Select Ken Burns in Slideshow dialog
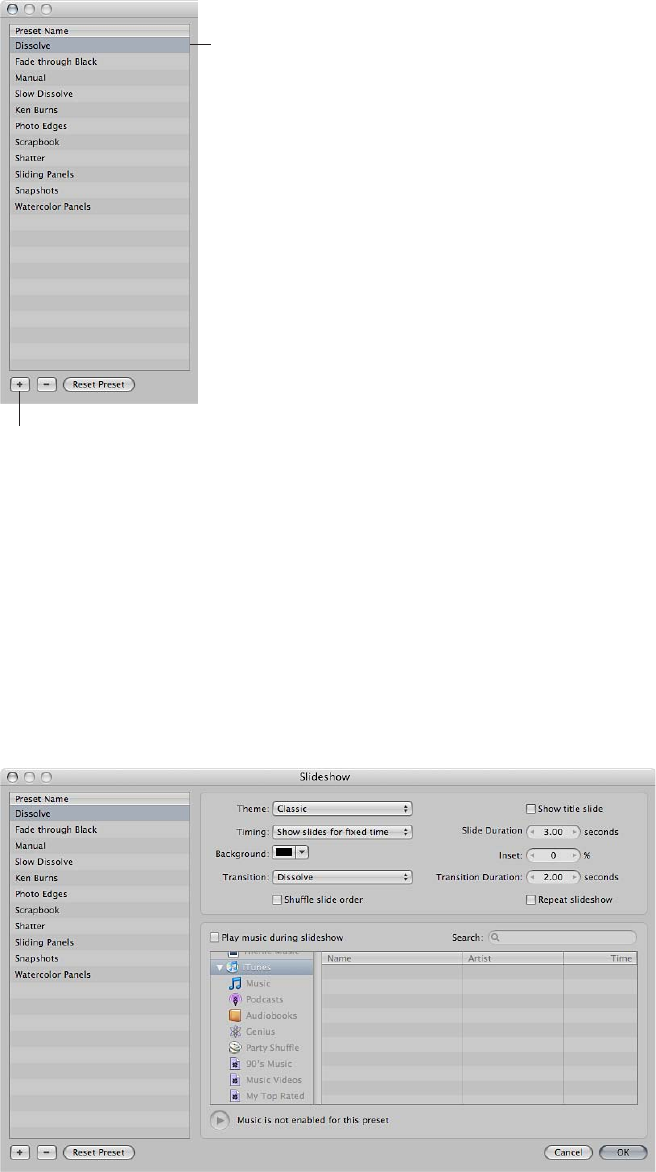Viewport: 656px width, 1172px height. point(99,878)
